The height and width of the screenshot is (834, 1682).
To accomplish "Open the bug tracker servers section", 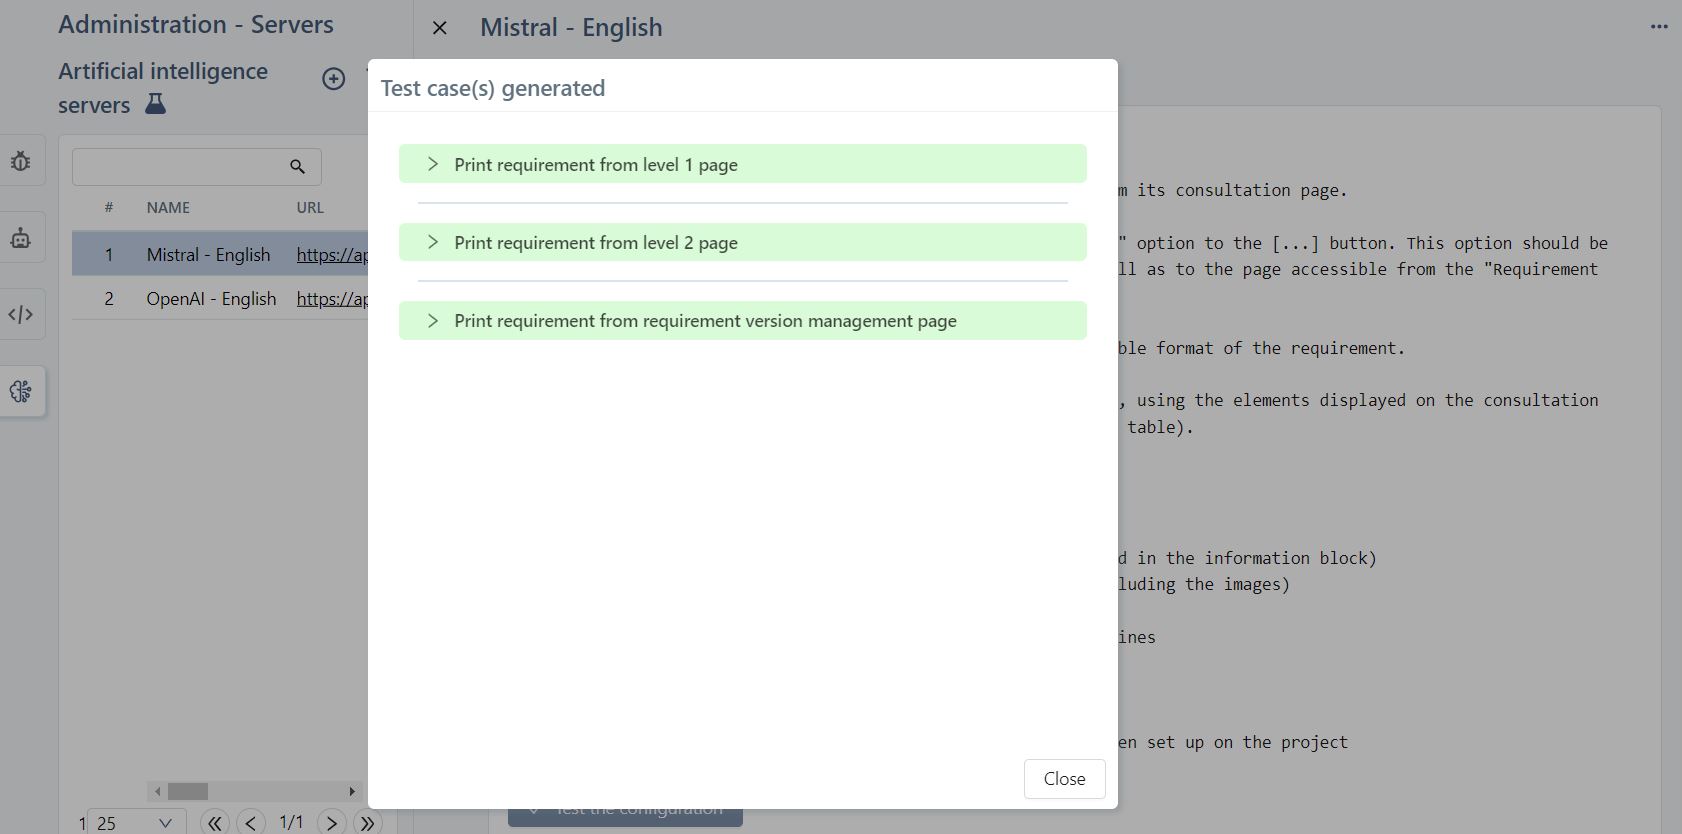I will point(21,162).
